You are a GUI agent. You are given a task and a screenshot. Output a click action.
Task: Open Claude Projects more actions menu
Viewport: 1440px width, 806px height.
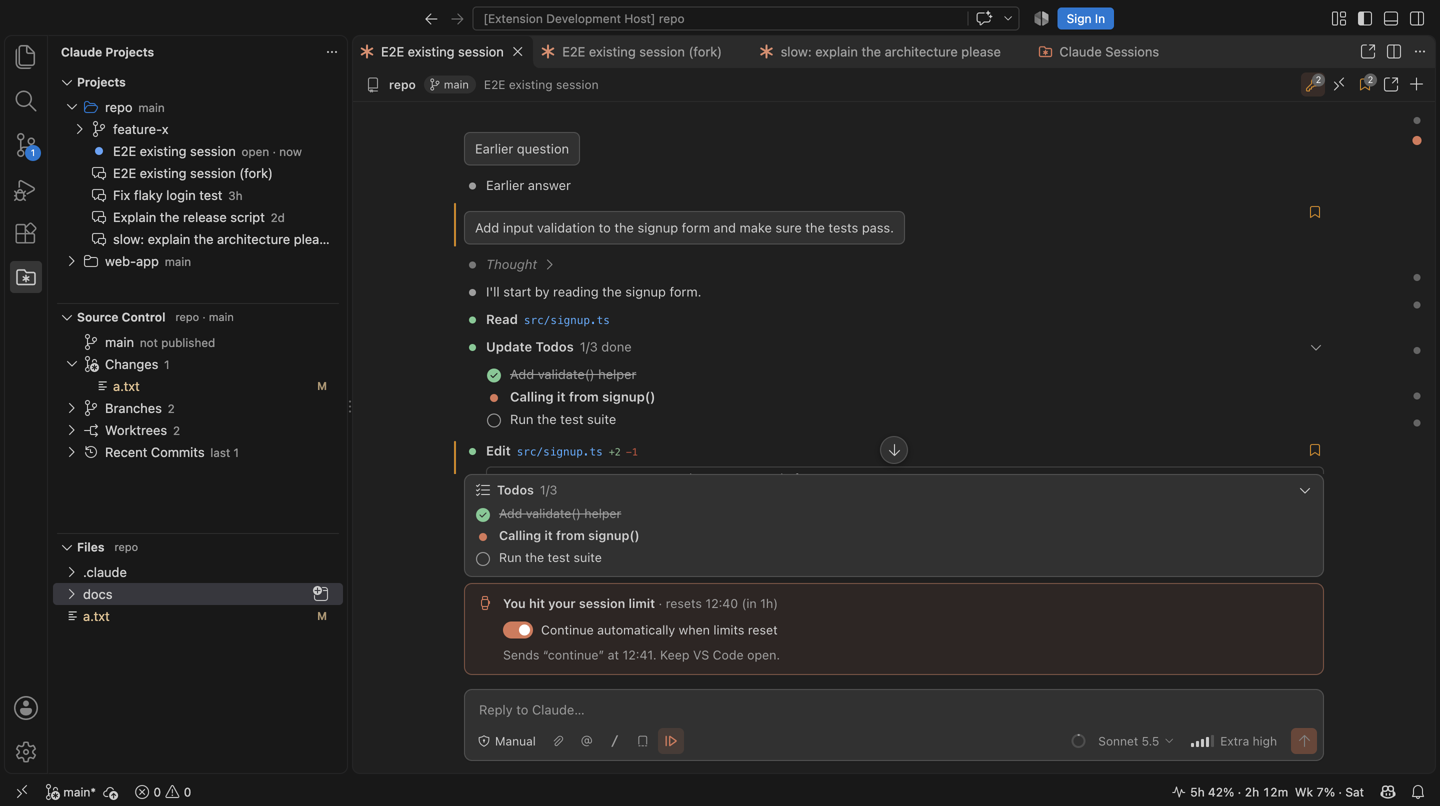(x=332, y=52)
